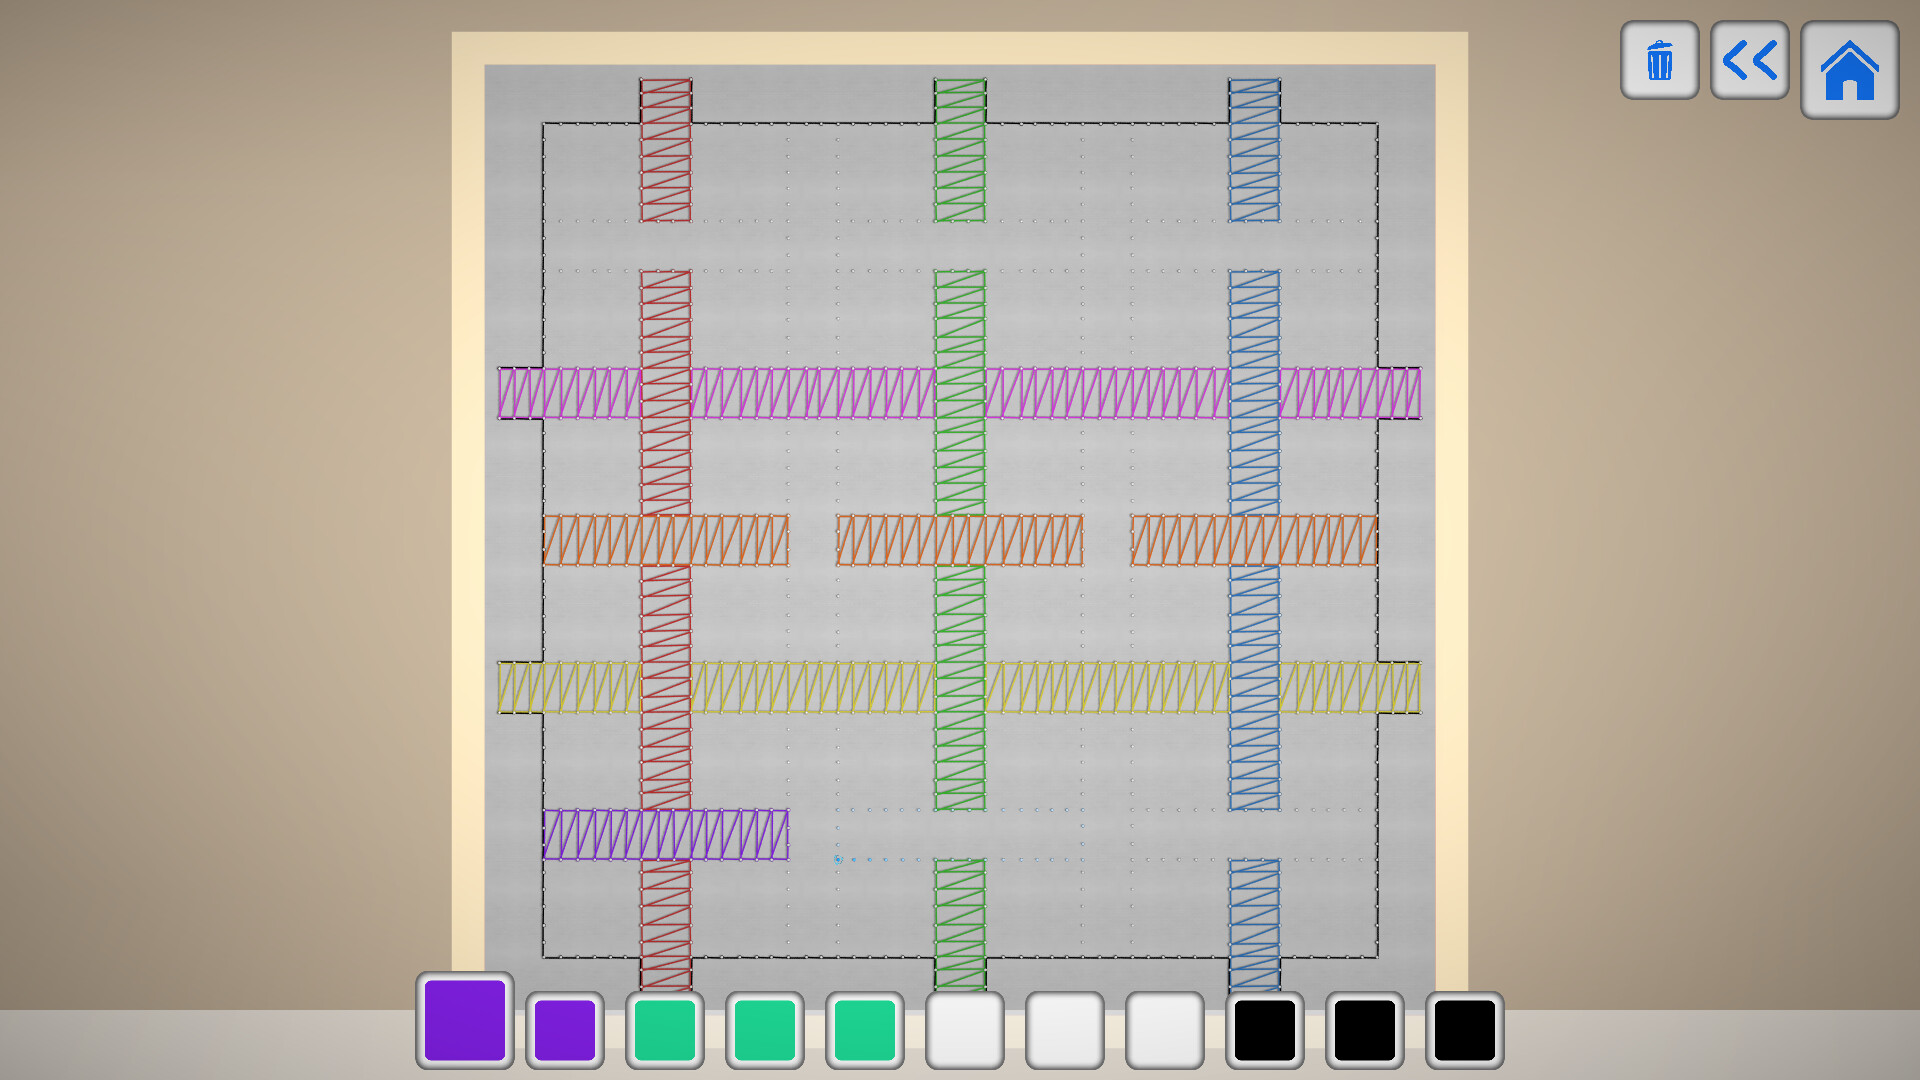This screenshot has height=1080, width=1920.
Task: Click the trash icon to clear the board
Action: [1658, 63]
